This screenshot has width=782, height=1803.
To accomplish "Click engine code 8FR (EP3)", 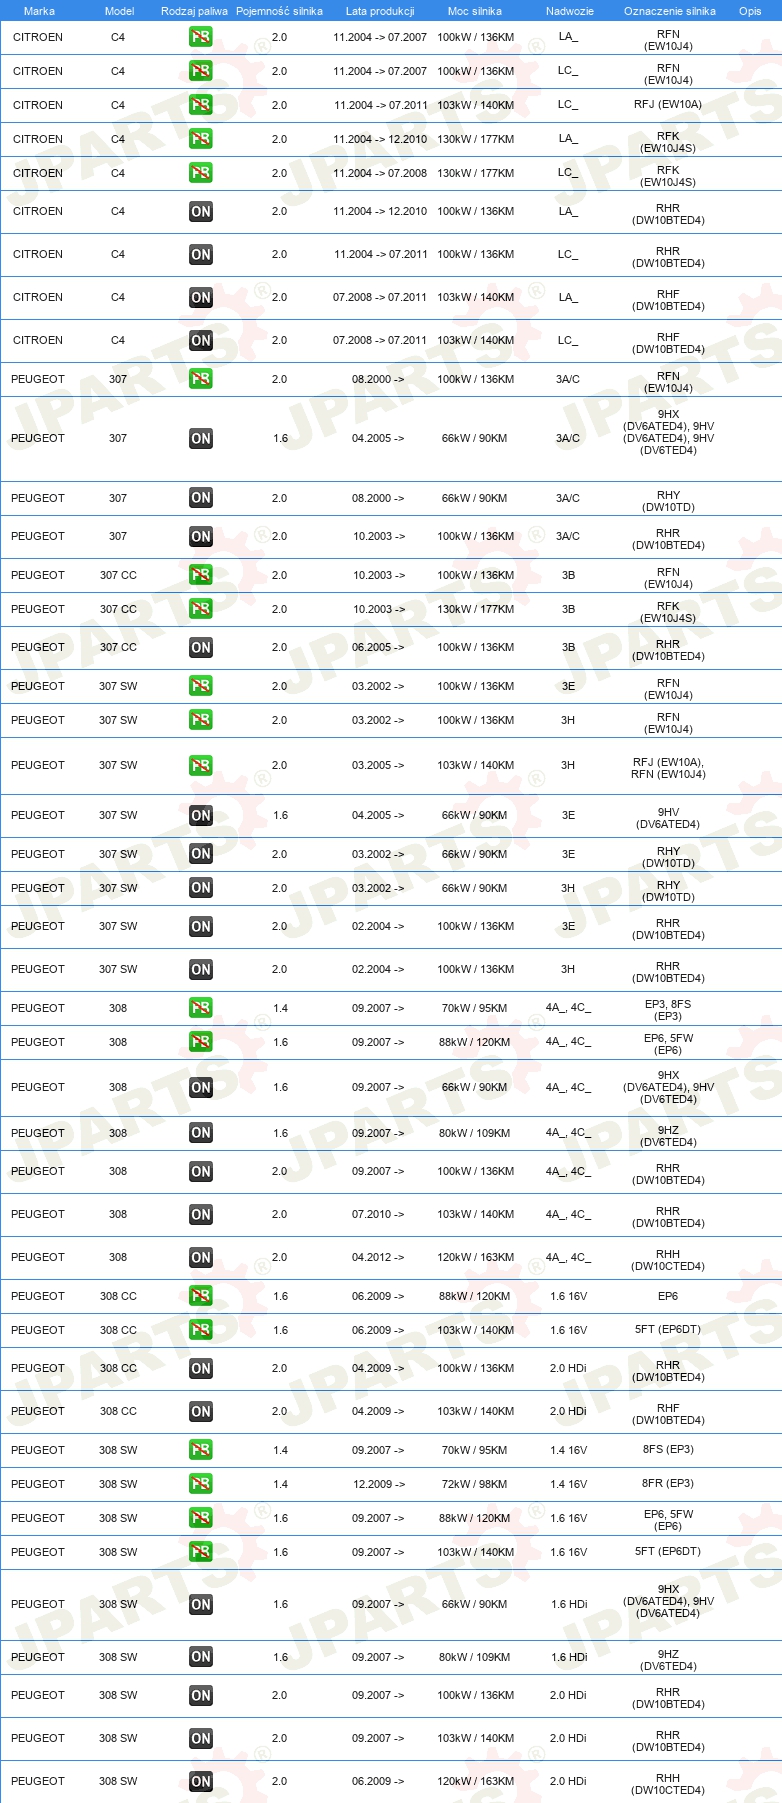I will click(668, 1483).
